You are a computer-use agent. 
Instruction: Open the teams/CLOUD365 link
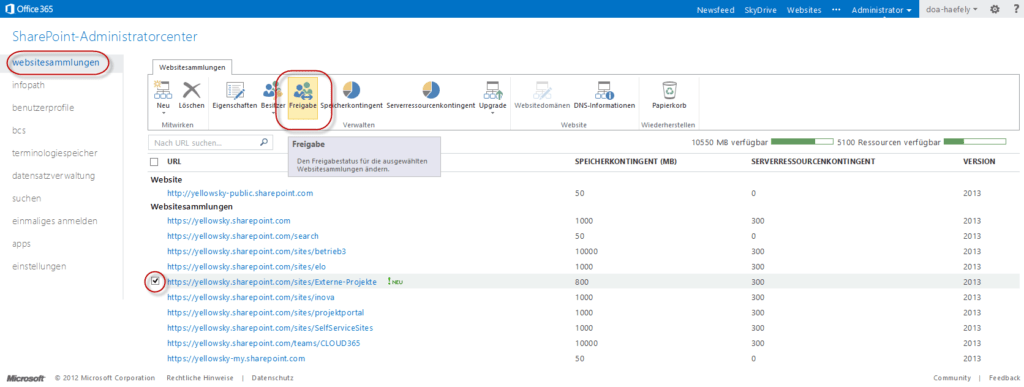pyautogui.click(x=264, y=343)
